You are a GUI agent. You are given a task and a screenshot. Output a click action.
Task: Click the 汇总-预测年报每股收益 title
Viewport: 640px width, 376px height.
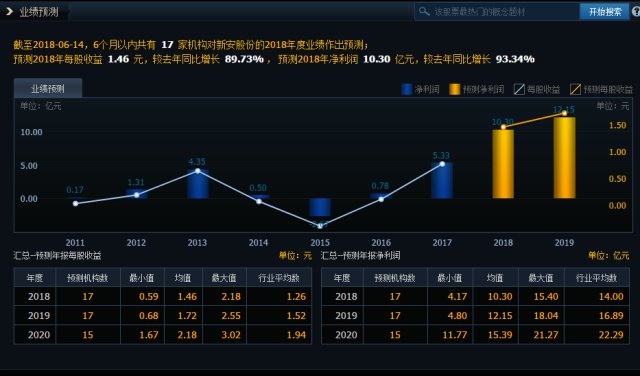(57, 256)
